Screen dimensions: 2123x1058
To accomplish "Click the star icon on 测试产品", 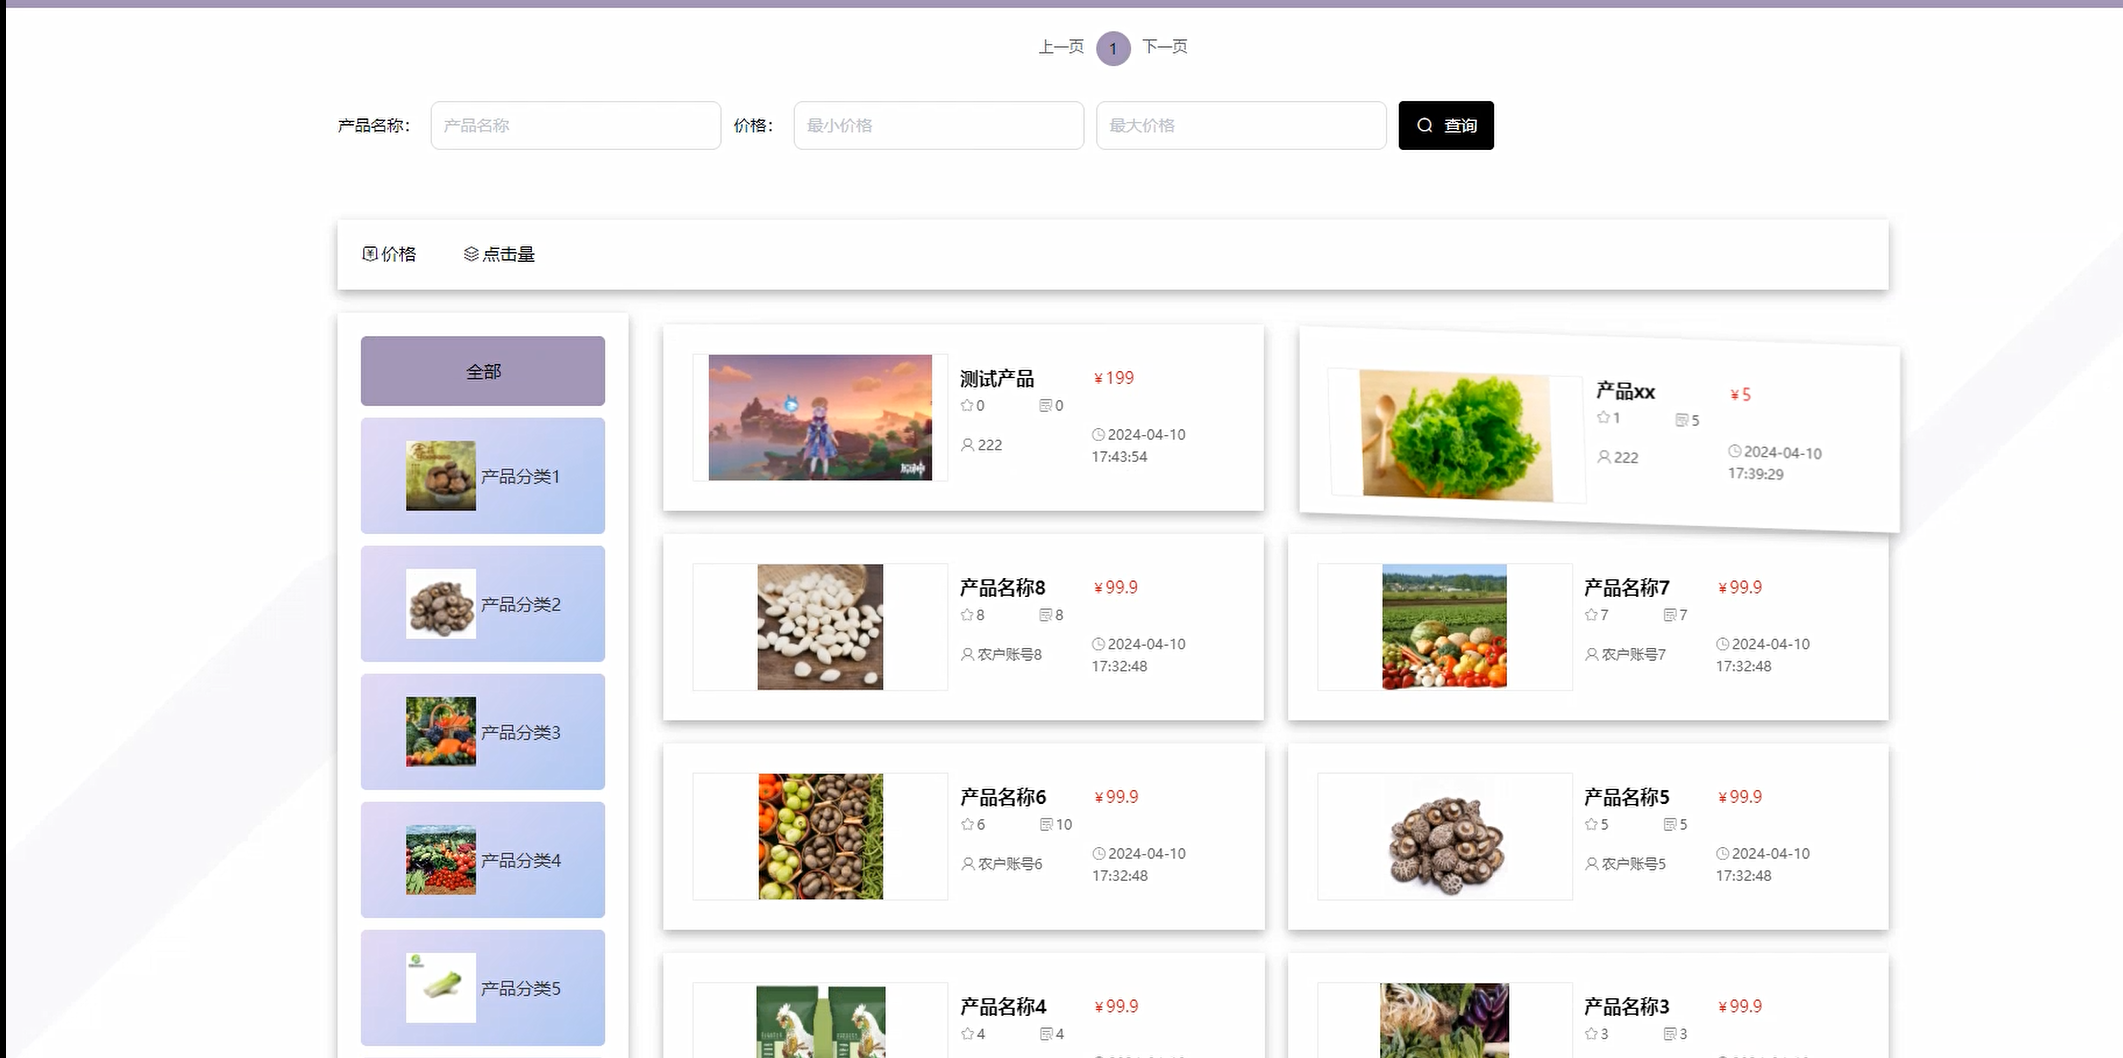I will coord(967,405).
